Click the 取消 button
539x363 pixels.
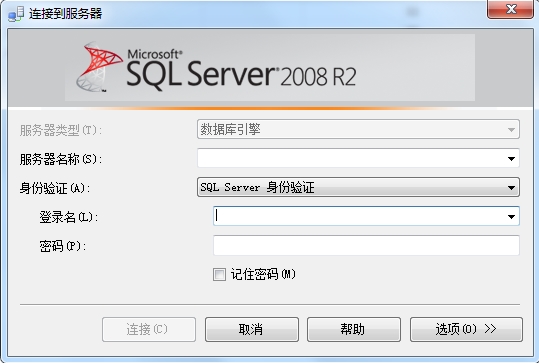point(252,329)
